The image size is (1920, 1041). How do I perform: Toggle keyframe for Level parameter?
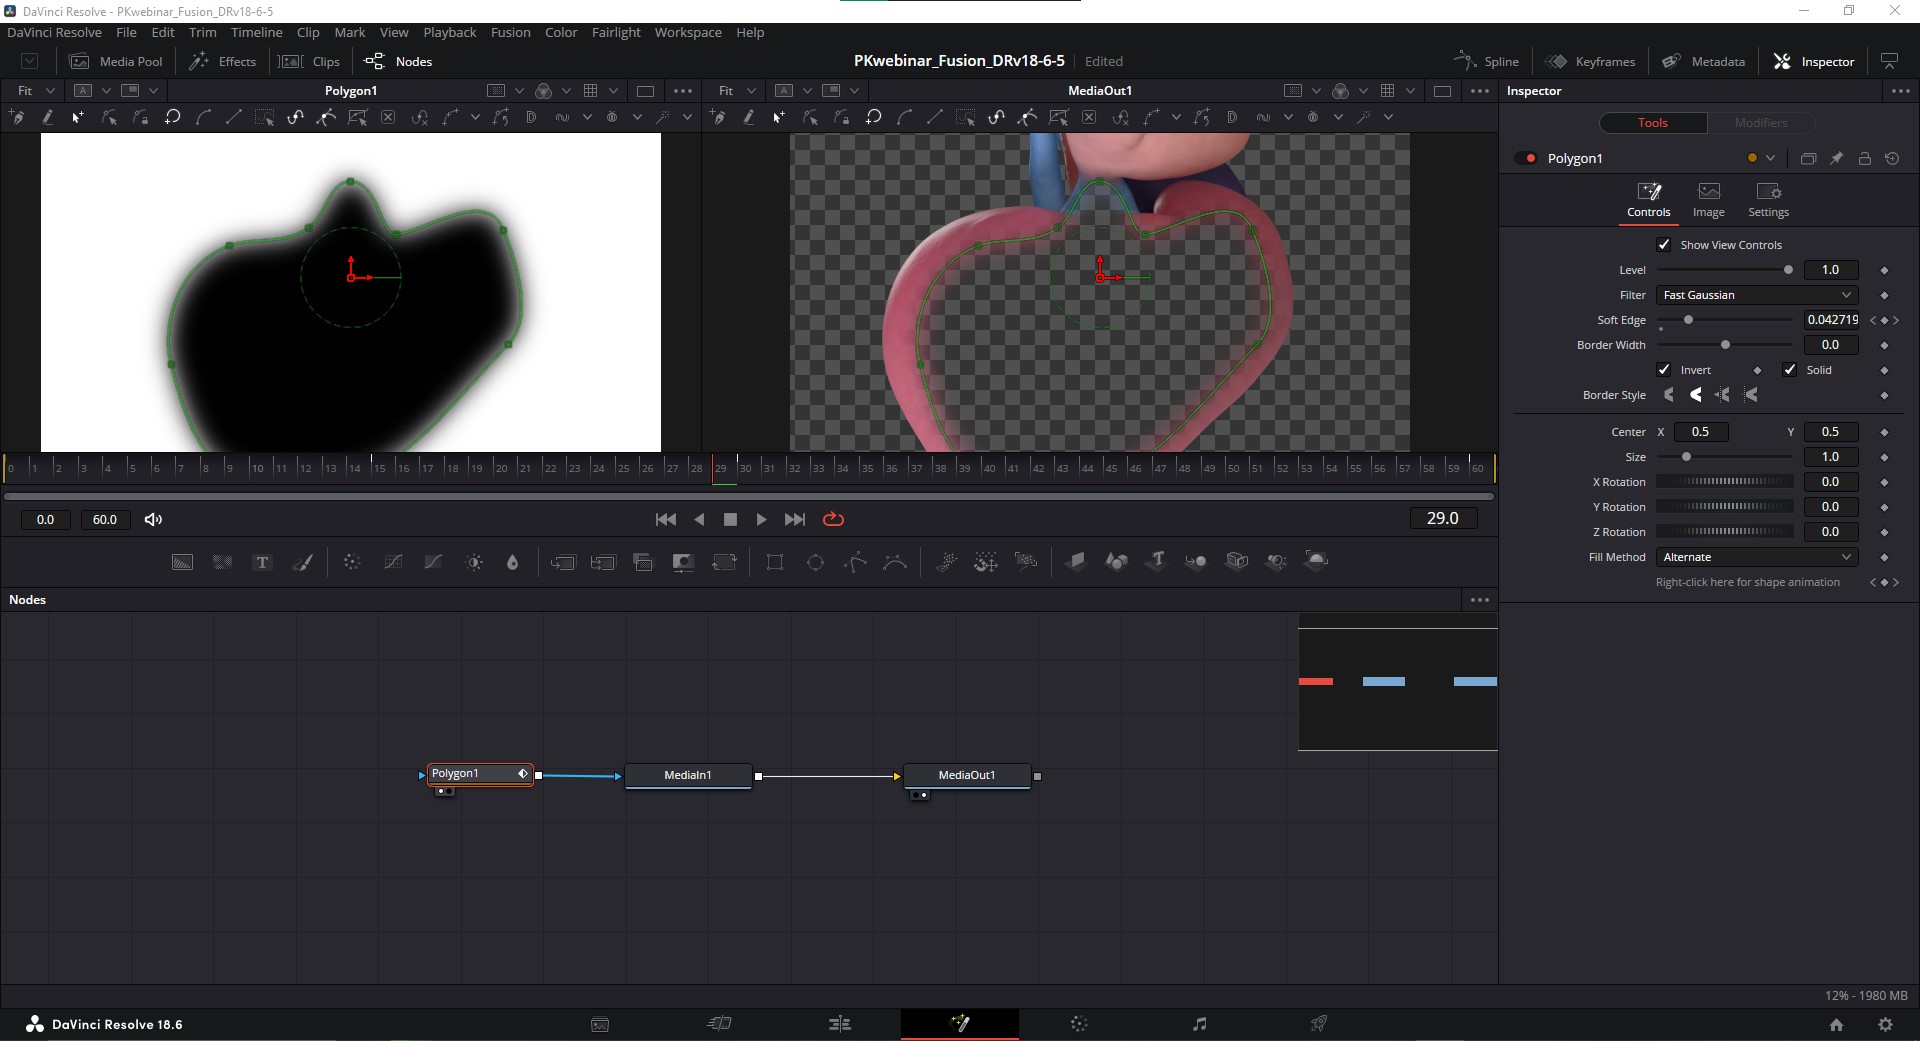point(1884,270)
